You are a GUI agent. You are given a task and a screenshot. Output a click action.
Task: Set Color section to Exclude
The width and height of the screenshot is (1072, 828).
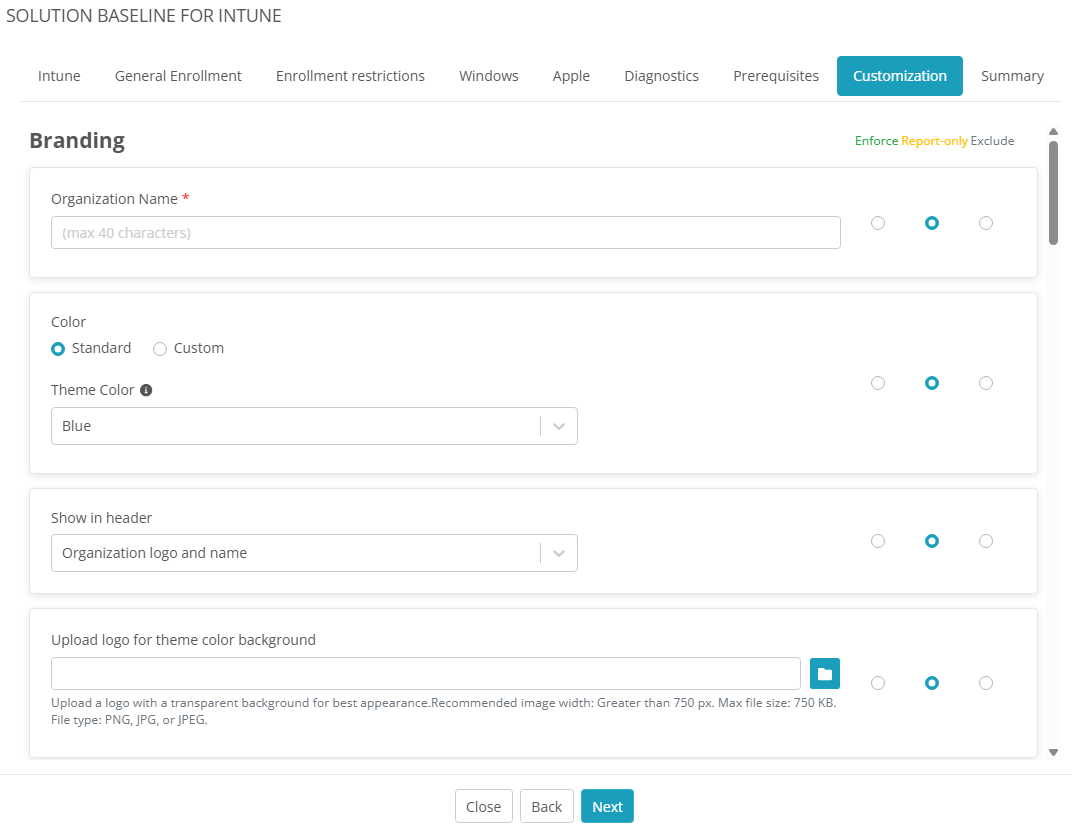tap(985, 383)
